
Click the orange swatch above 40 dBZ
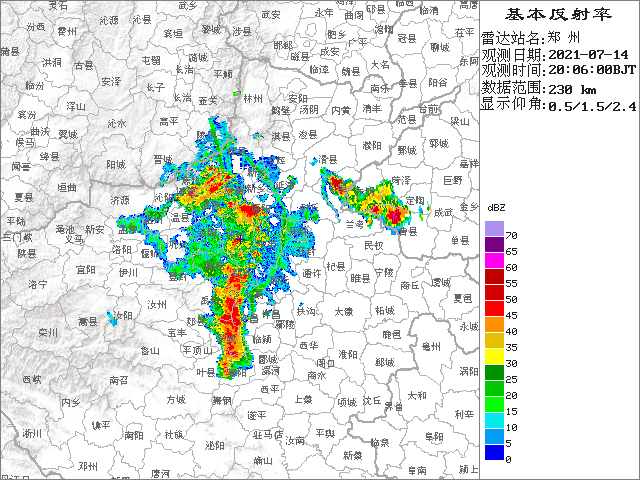(494, 325)
